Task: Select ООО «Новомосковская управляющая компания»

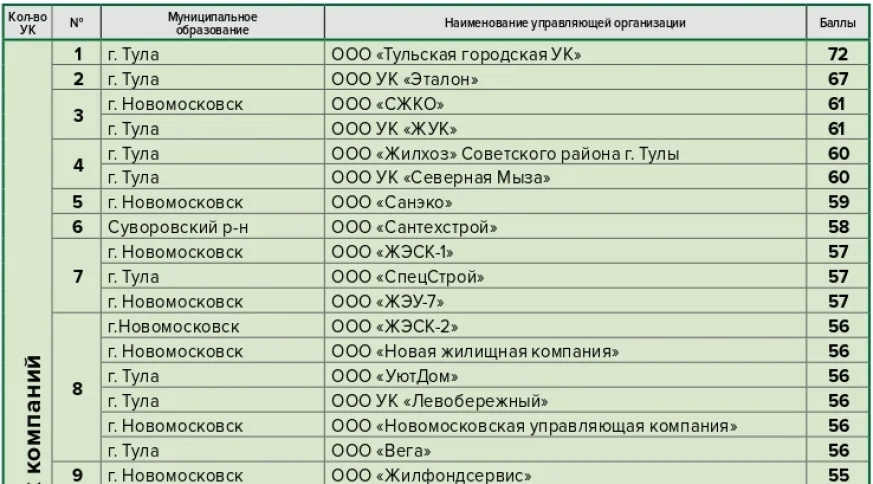Action: (x=535, y=426)
